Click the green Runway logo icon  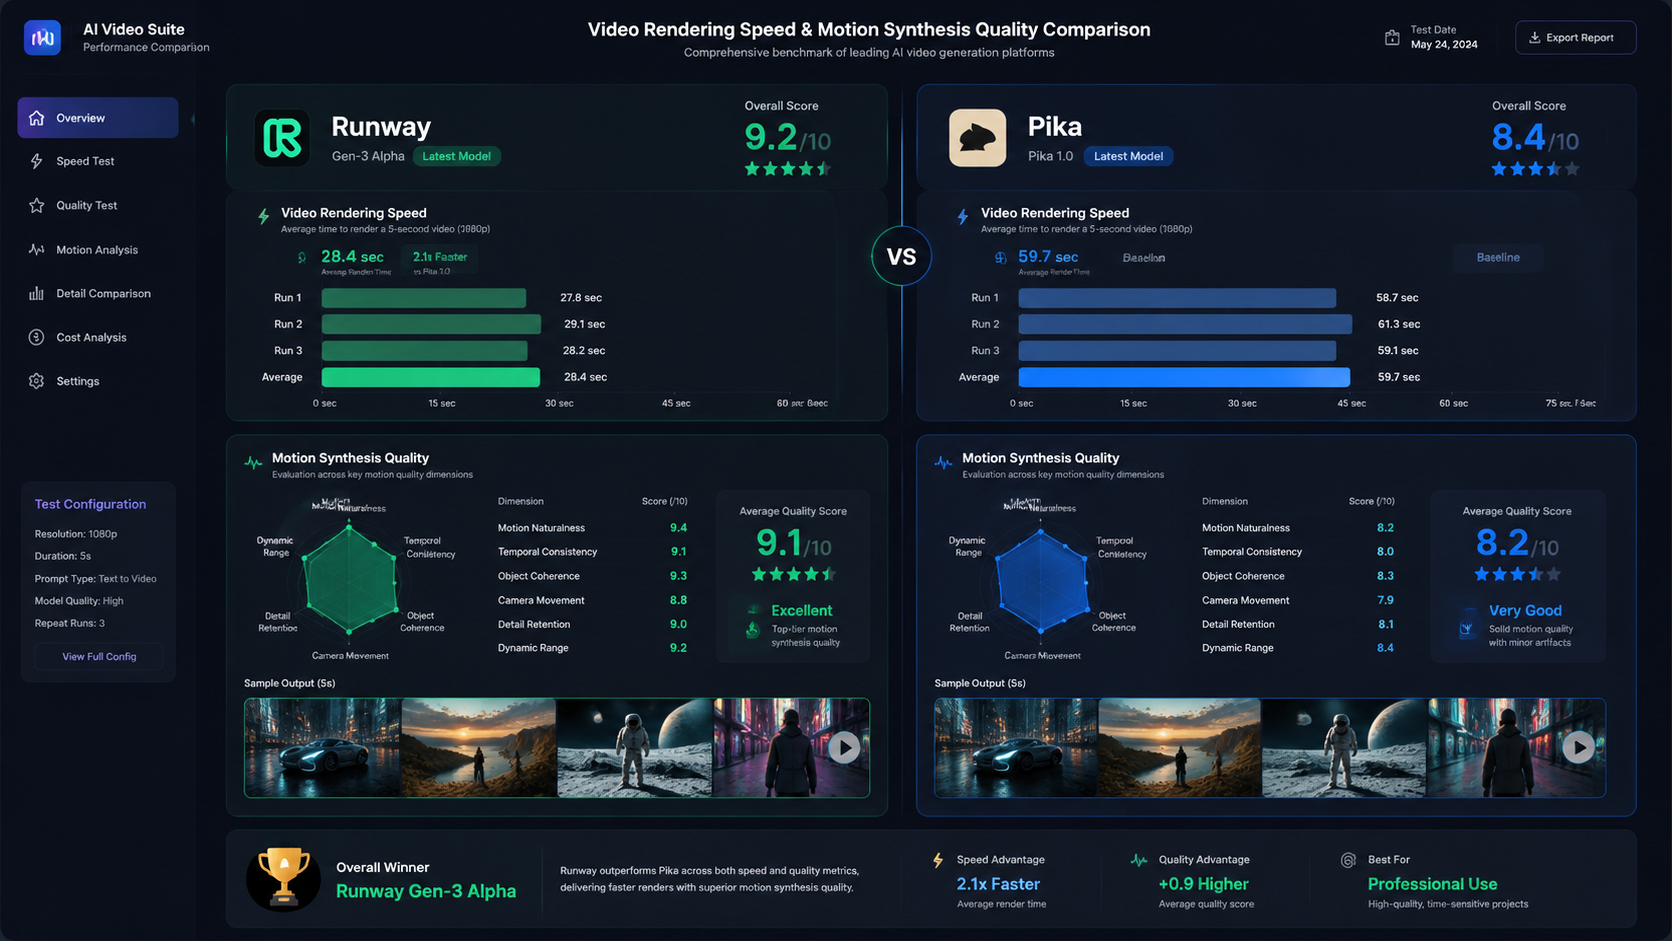tap(281, 138)
